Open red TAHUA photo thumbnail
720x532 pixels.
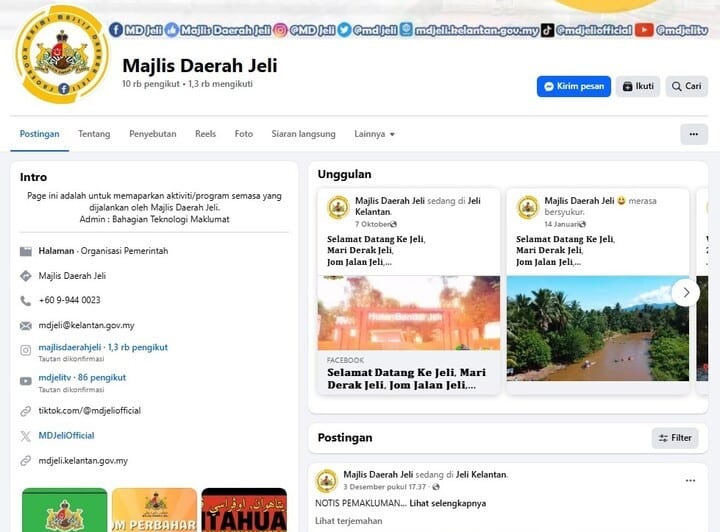pos(244,510)
